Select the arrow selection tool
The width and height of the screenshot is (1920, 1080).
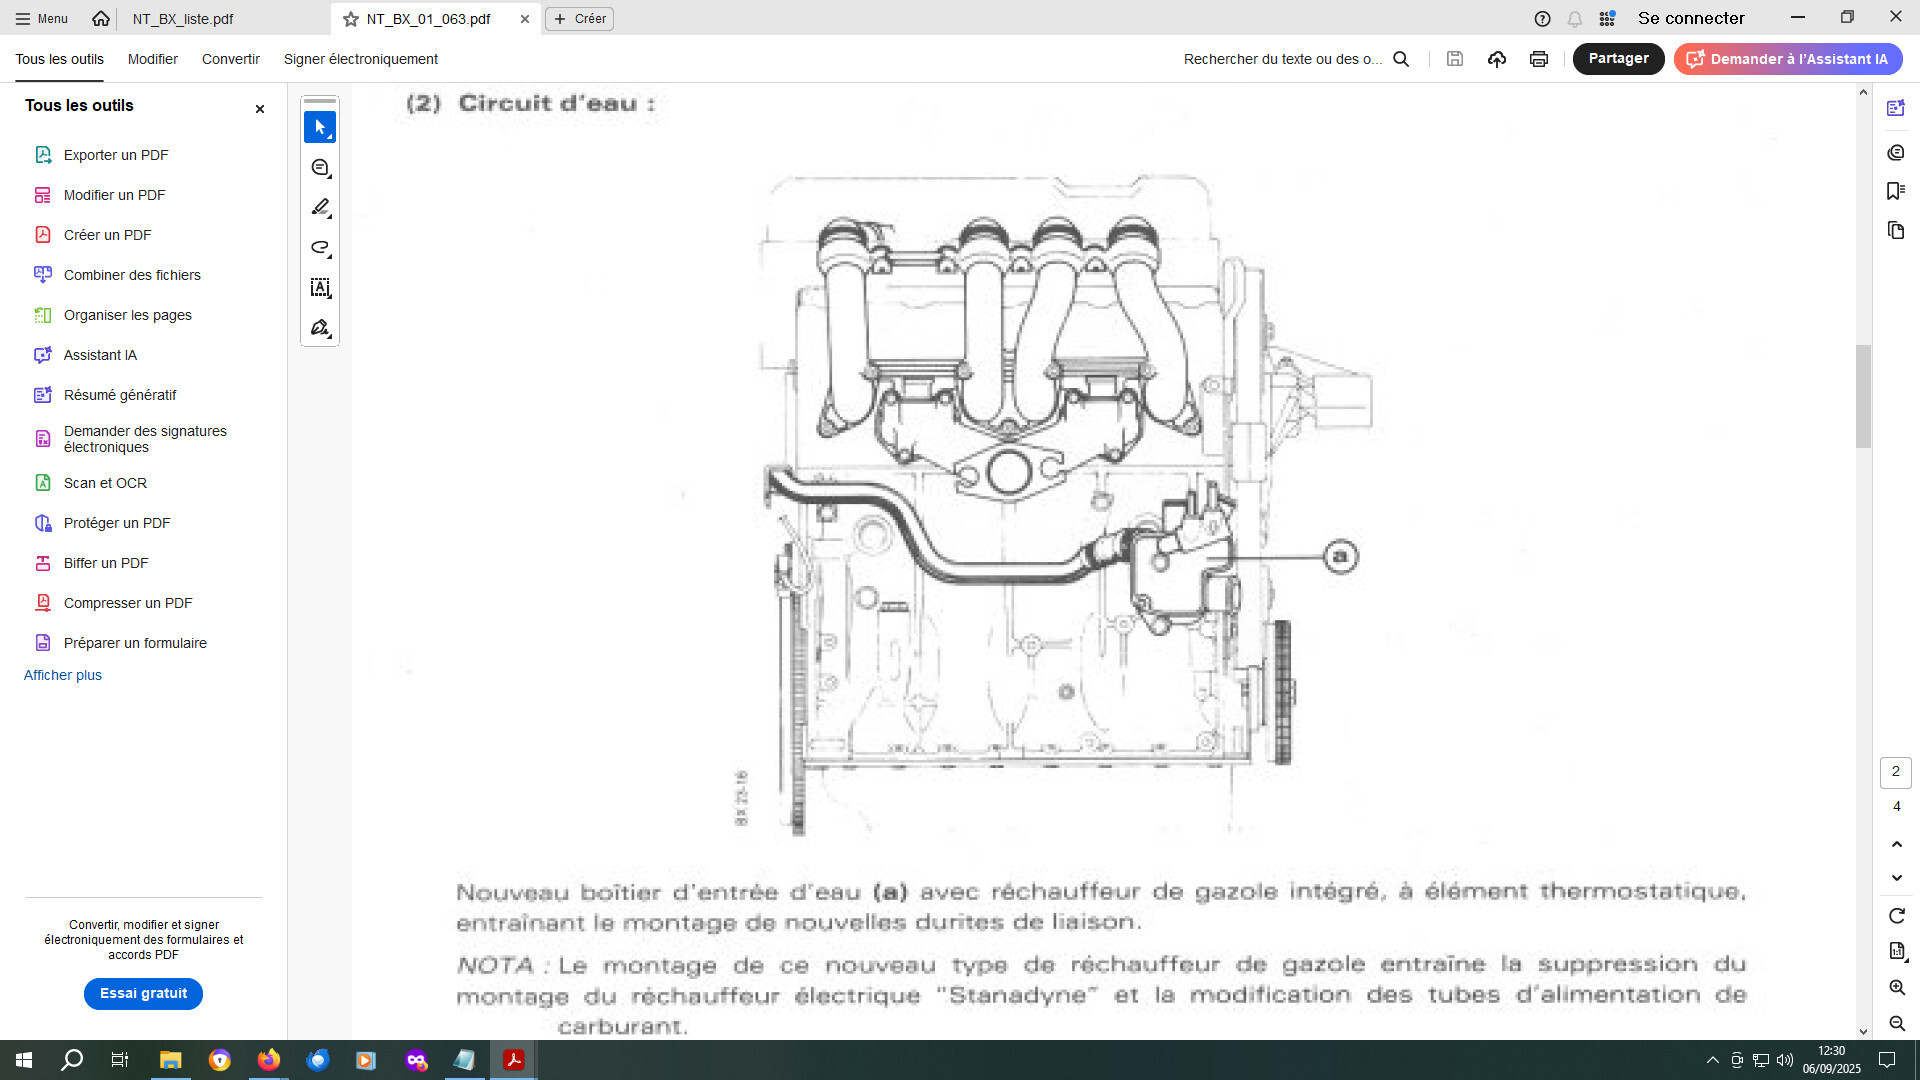320,127
